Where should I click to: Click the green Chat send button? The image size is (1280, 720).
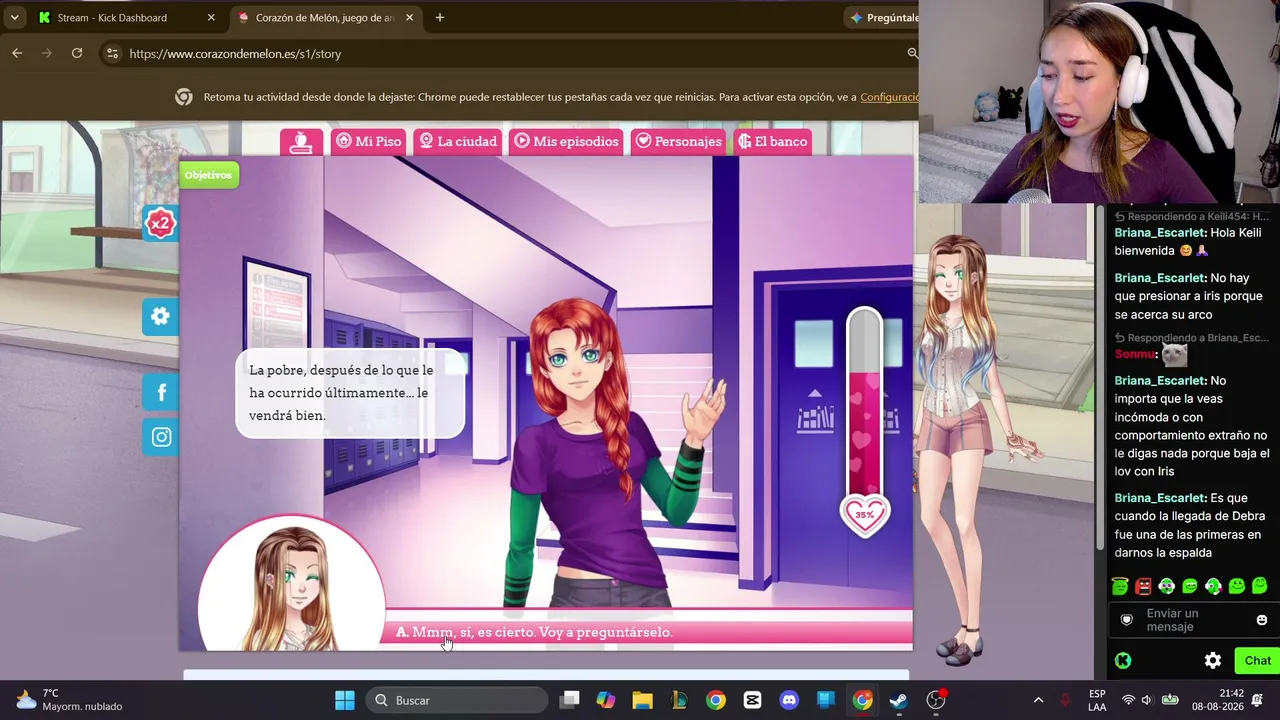pos(1257,660)
